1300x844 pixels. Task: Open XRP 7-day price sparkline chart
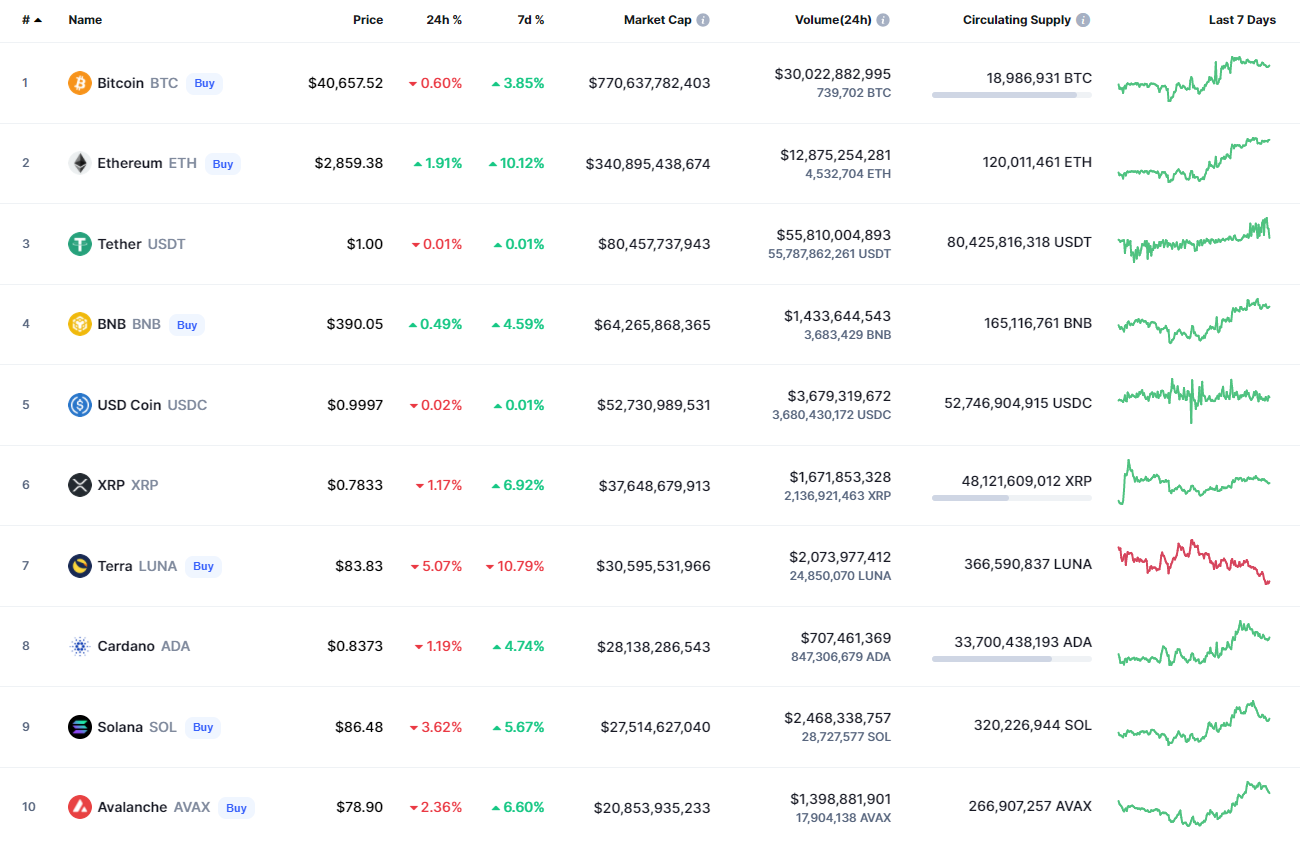pos(1194,482)
